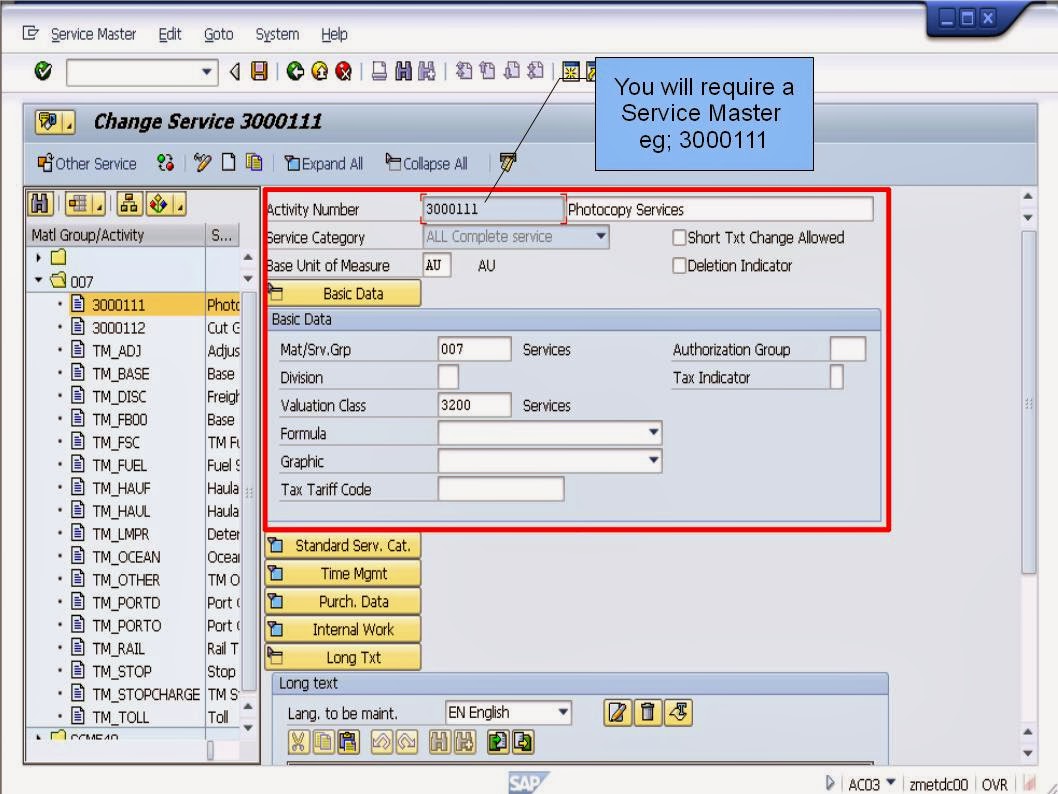Open the Edit menu

pos(169,34)
